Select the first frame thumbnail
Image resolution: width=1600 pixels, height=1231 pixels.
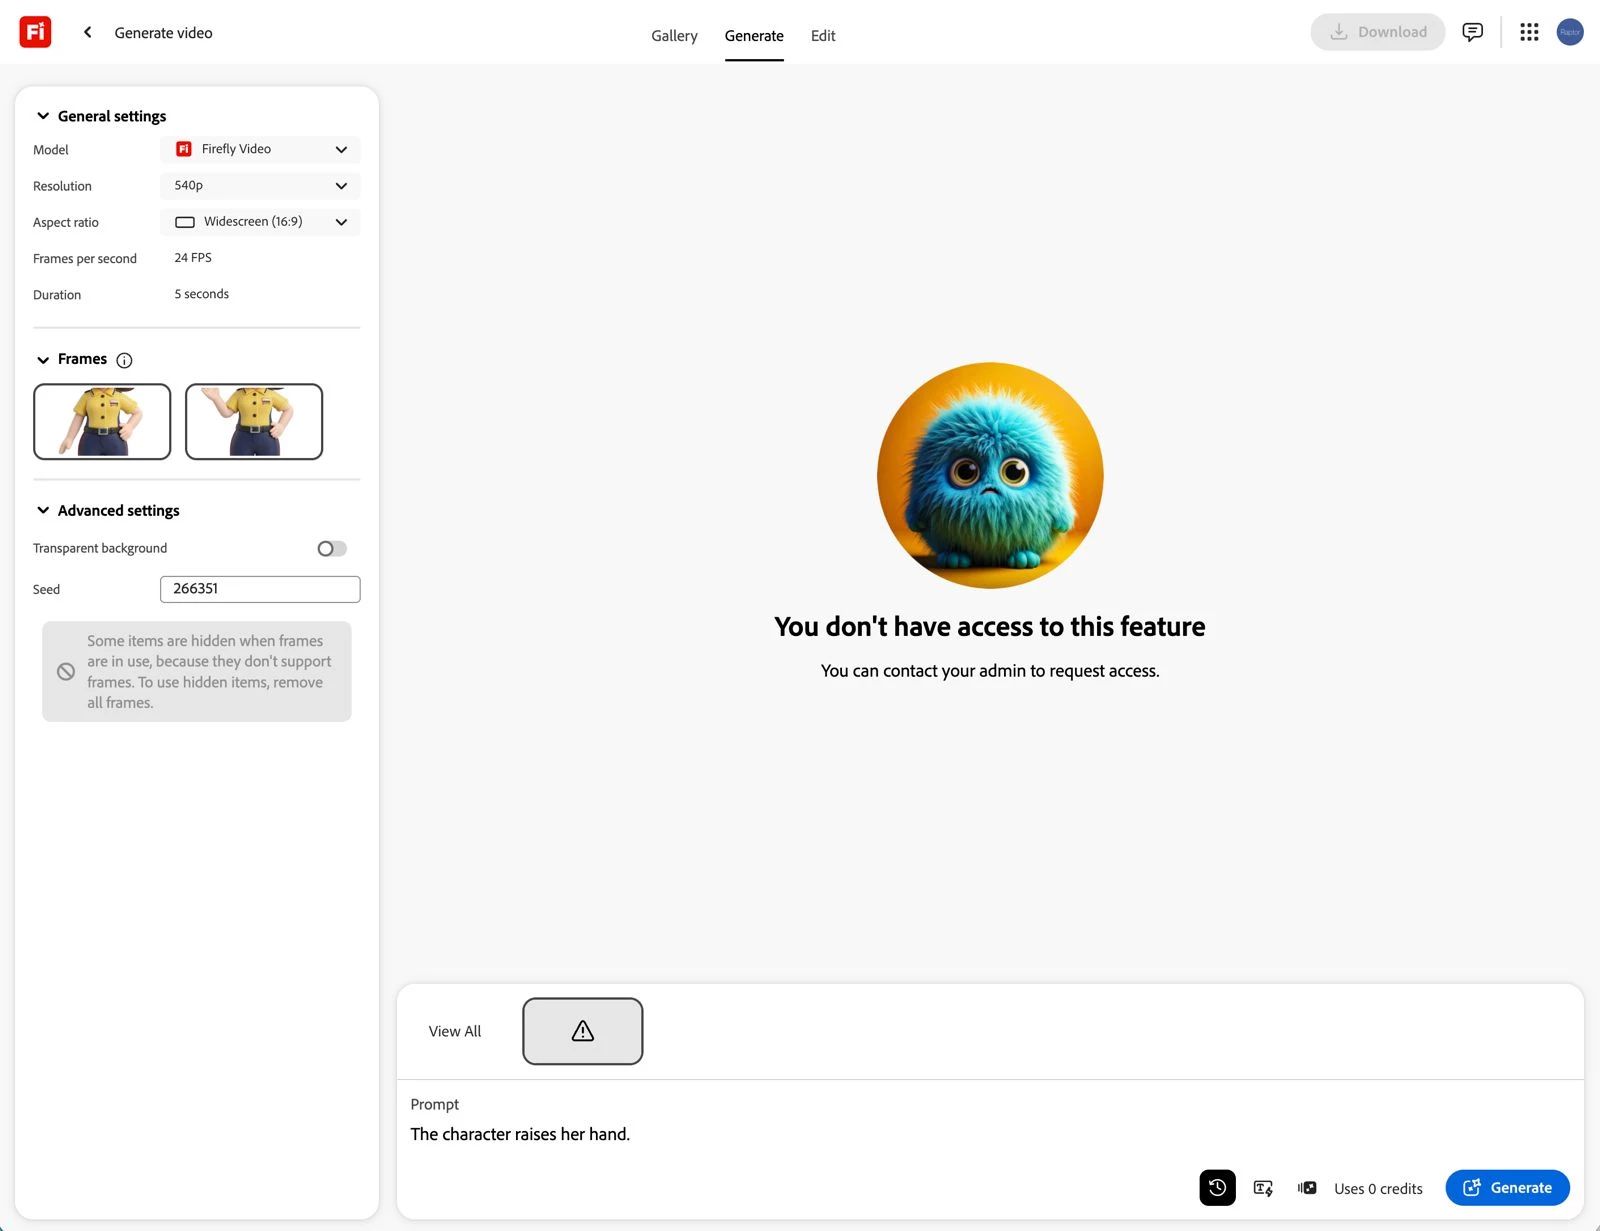[102, 422]
